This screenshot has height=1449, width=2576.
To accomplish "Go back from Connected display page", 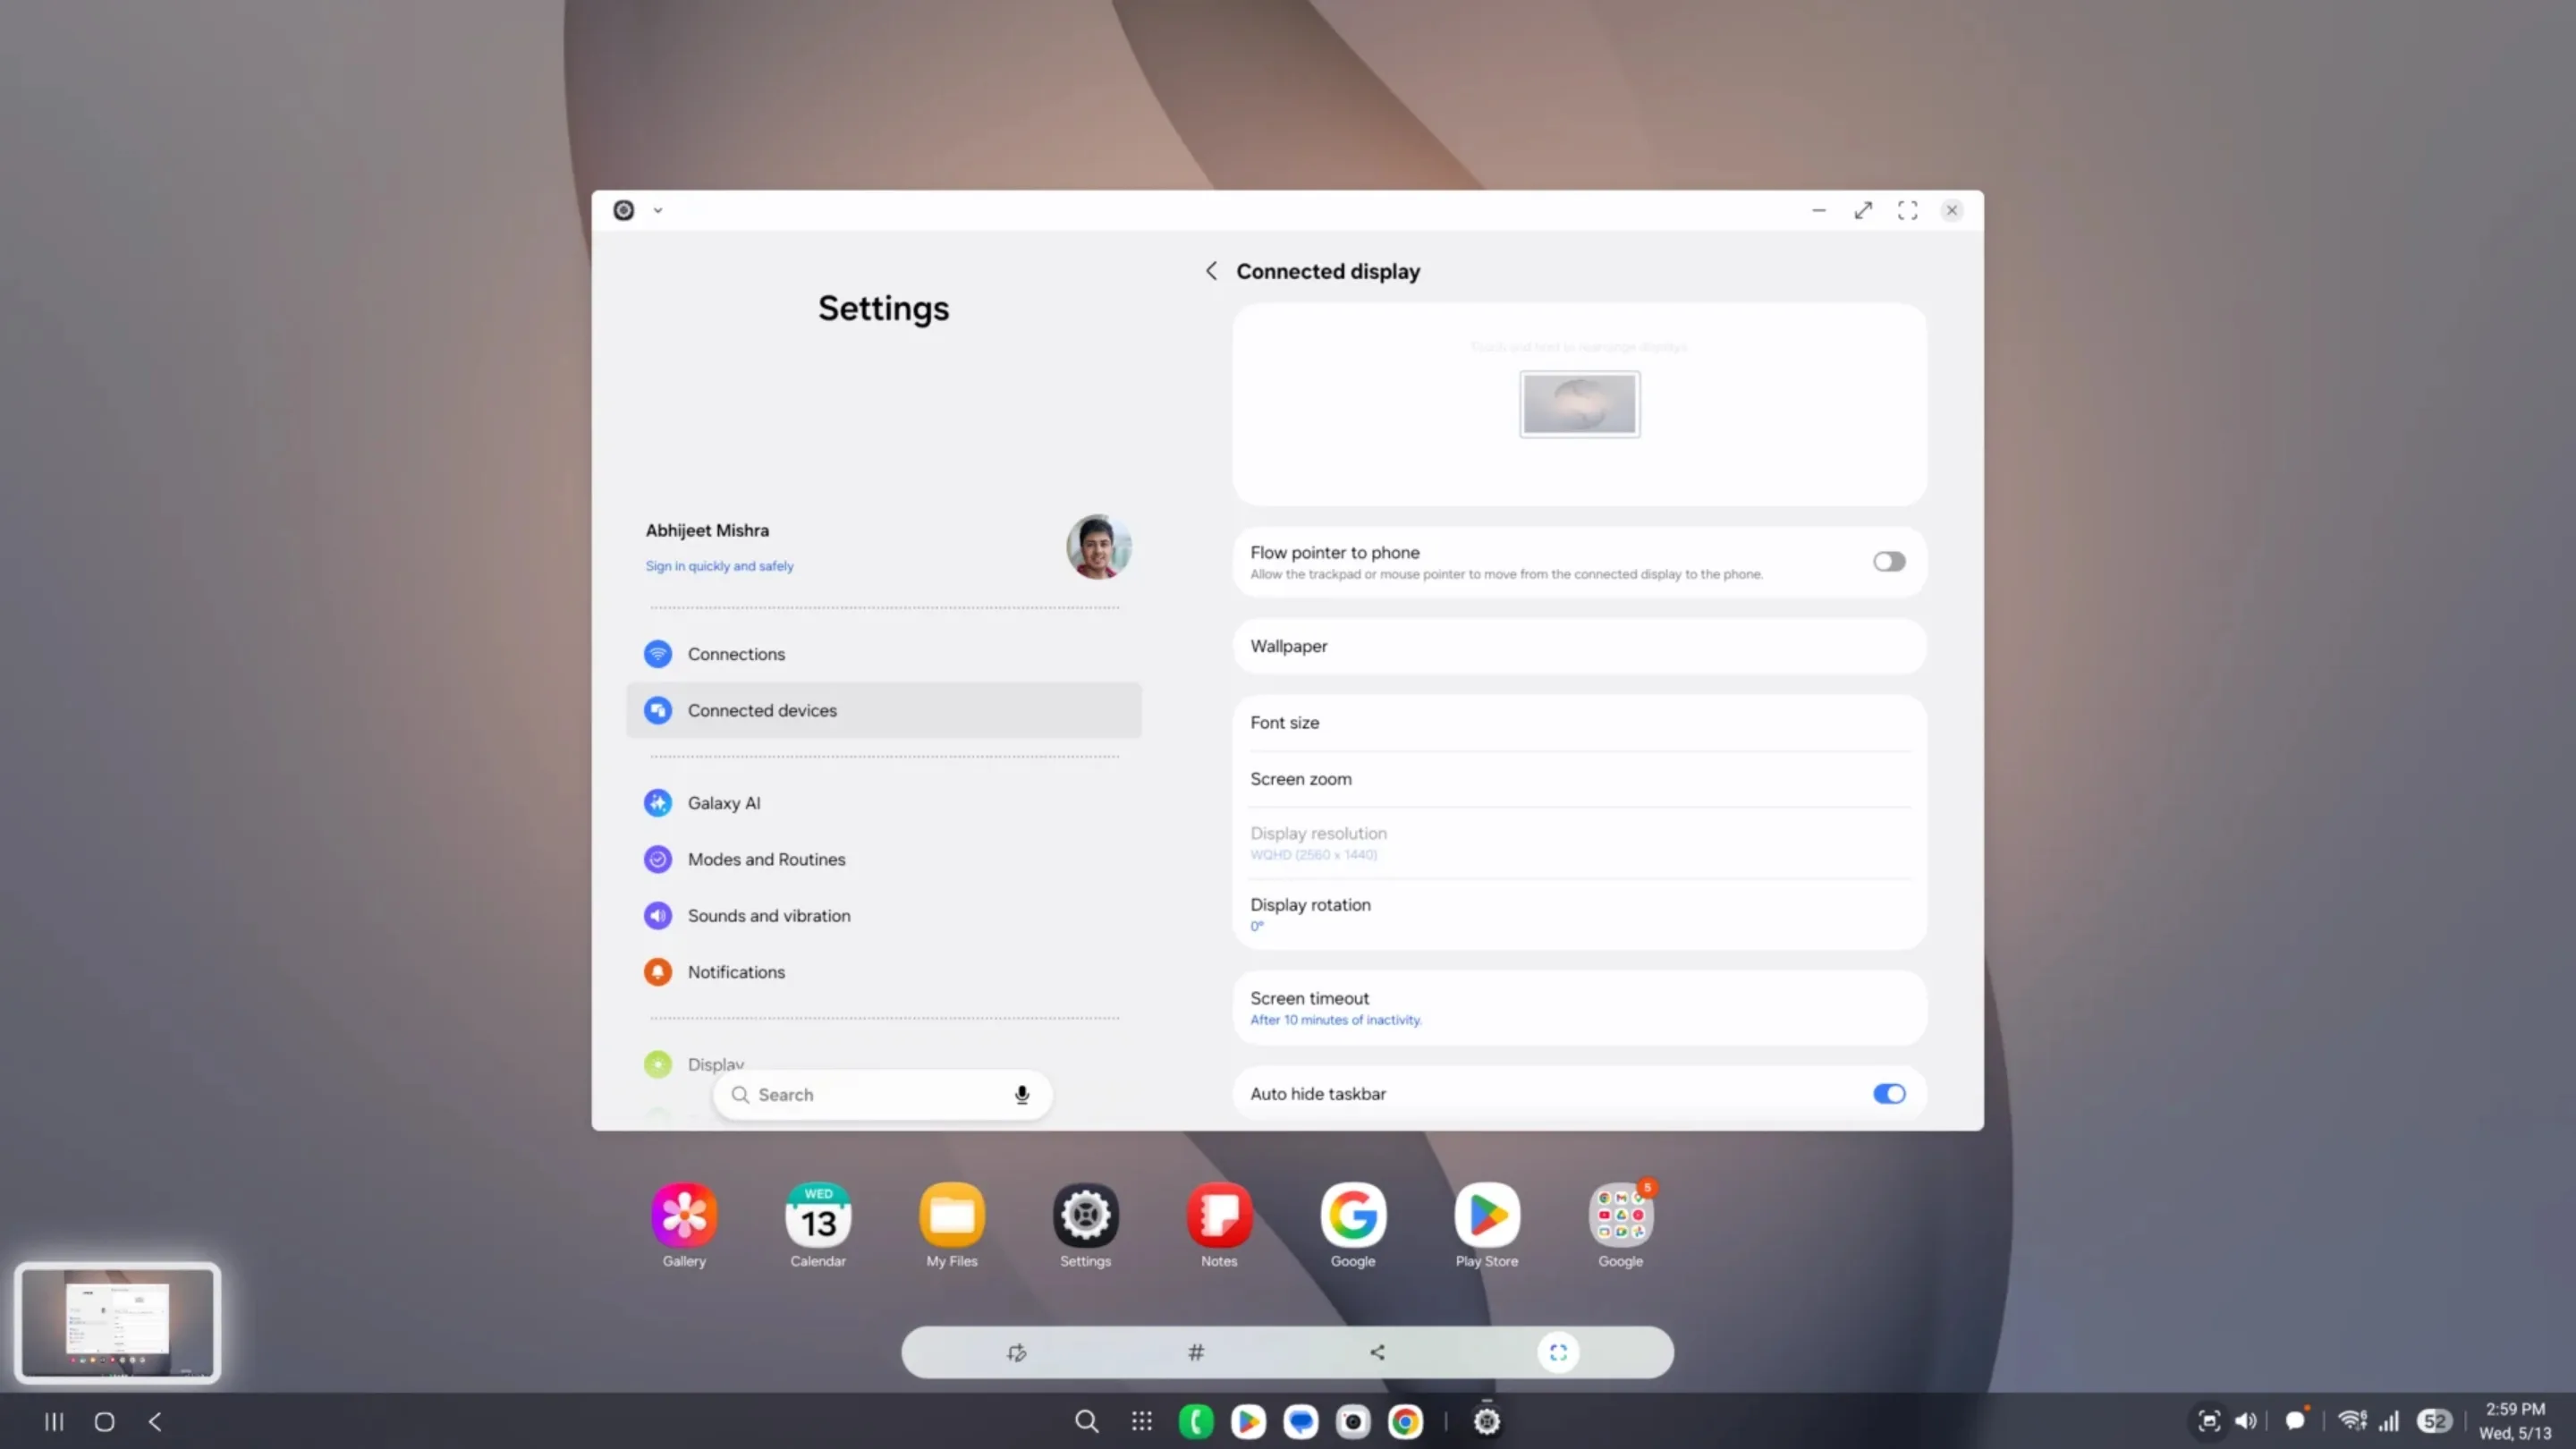I will [x=1211, y=271].
